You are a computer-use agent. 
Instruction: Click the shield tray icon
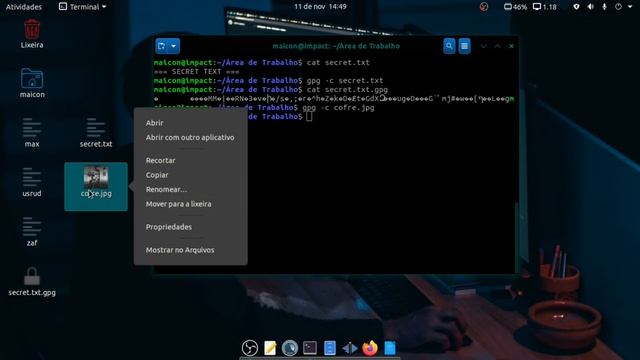pyautogui.click(x=576, y=7)
